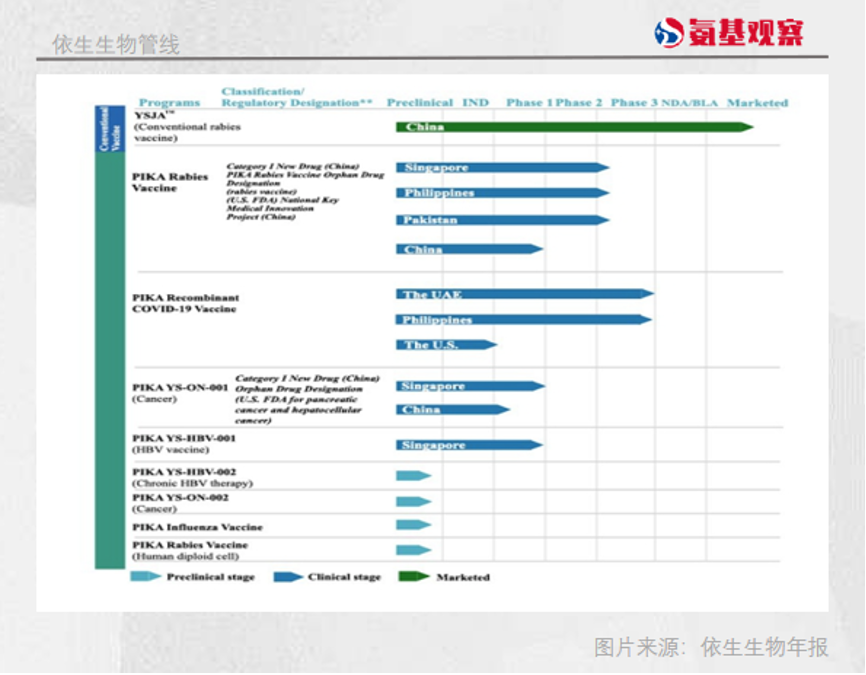Click the "Marketed" legend label

[x=463, y=577]
